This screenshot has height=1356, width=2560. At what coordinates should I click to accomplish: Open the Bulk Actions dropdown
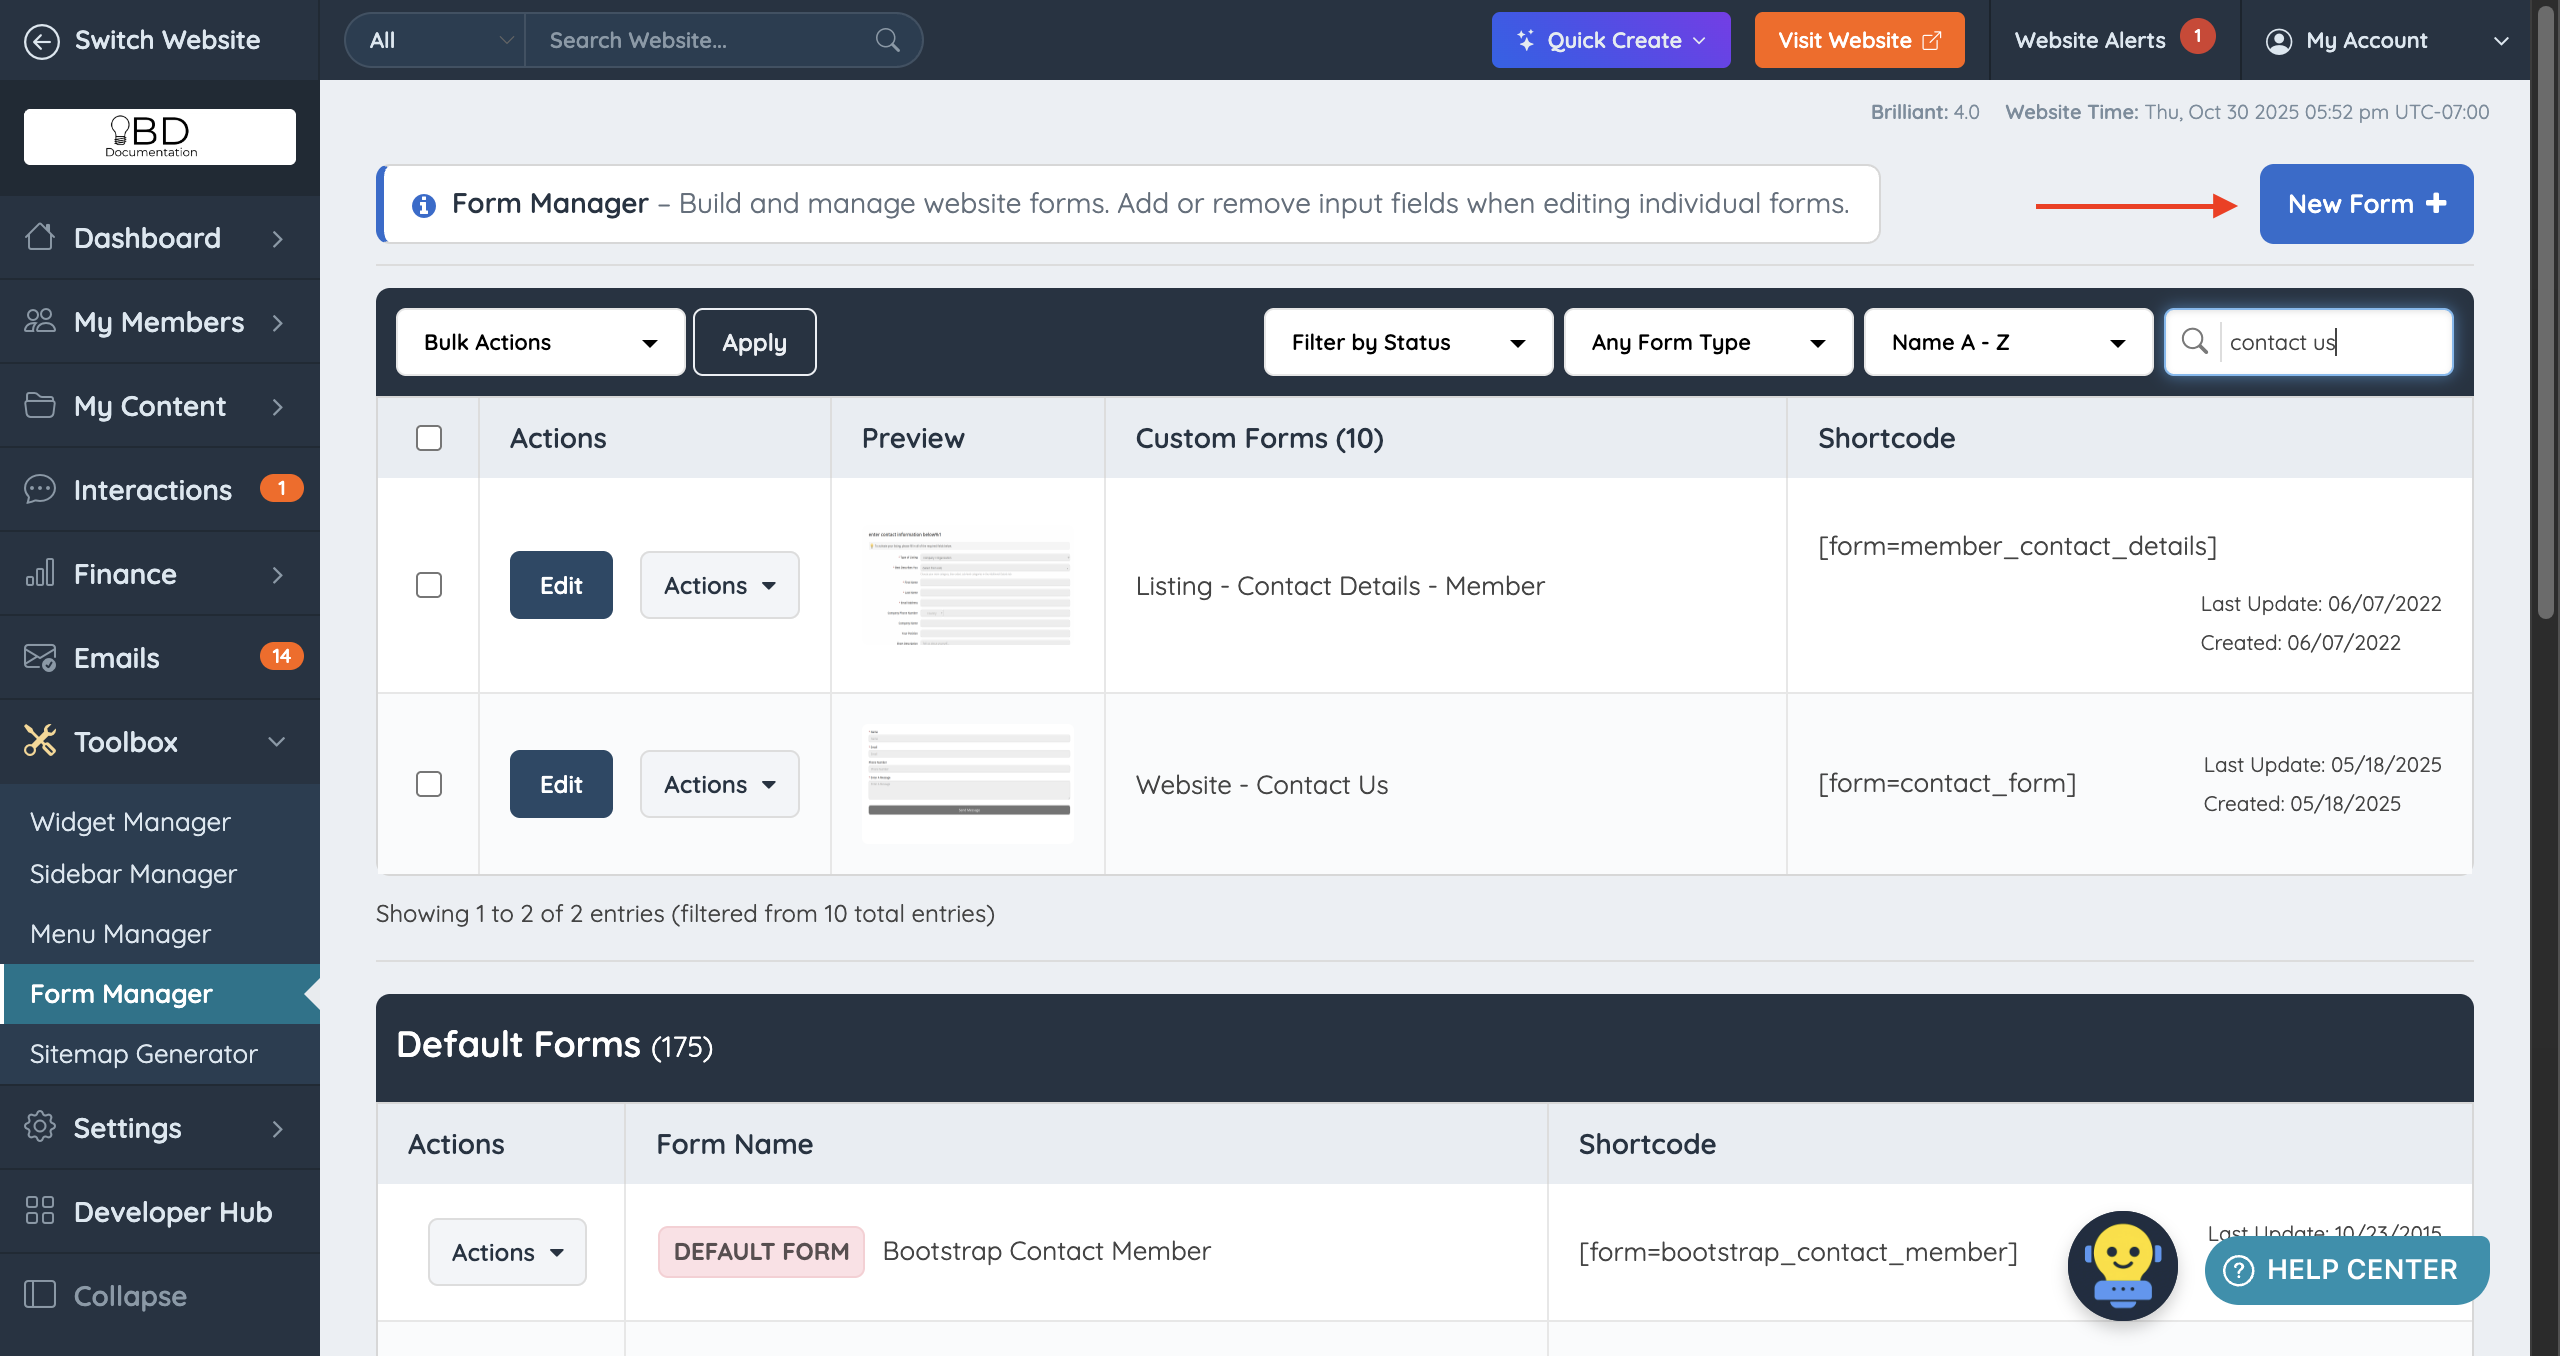[540, 342]
